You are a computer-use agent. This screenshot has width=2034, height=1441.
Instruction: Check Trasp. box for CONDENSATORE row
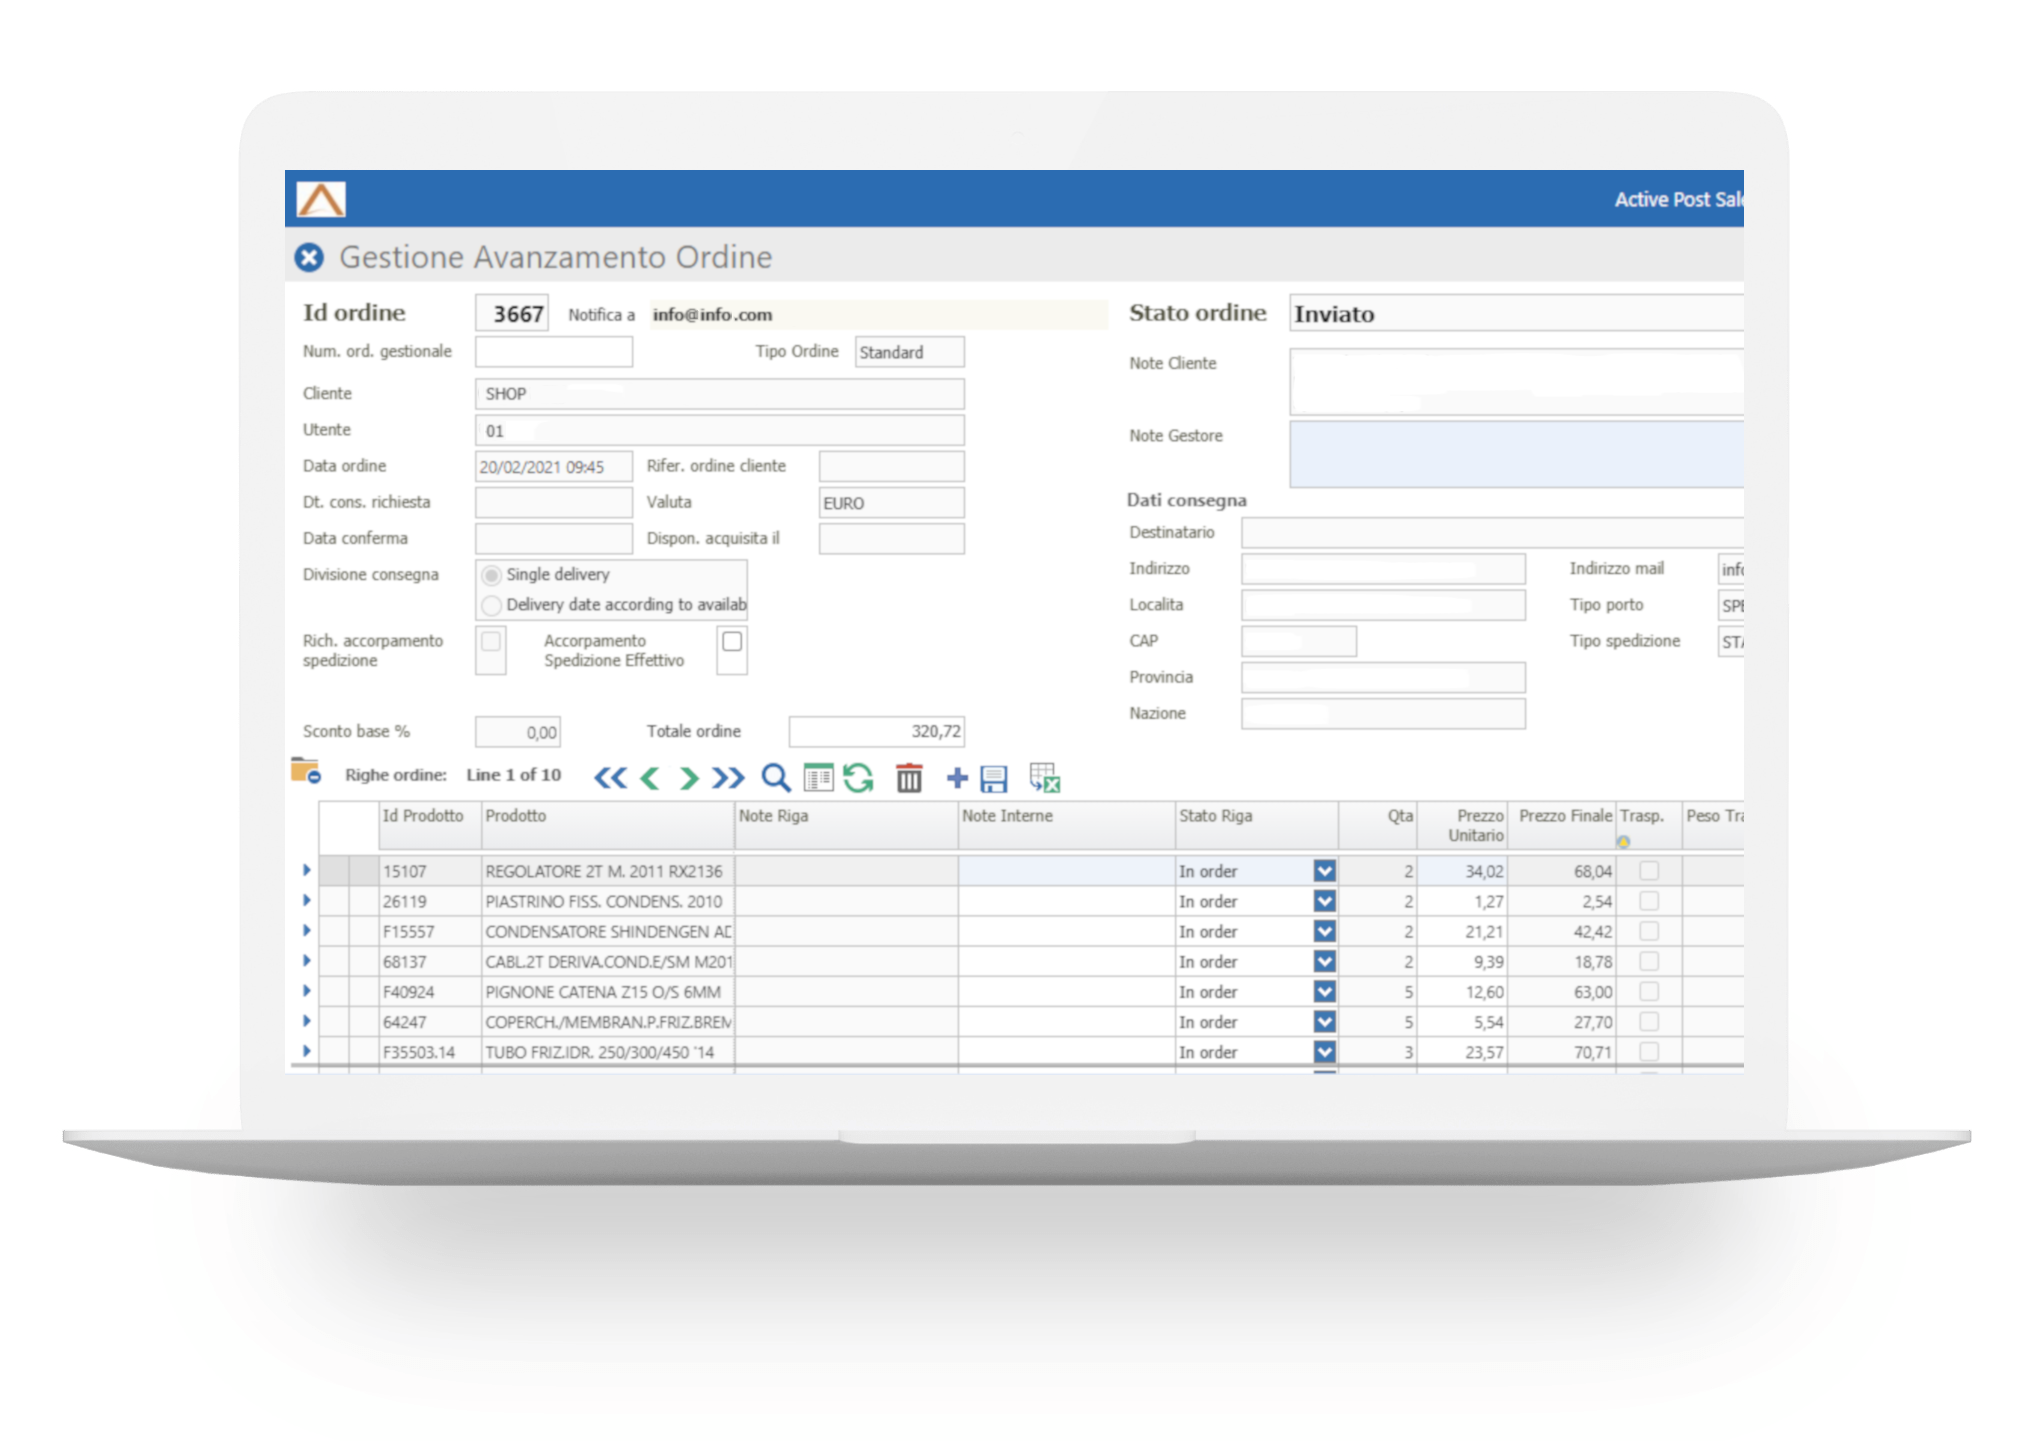pyautogui.click(x=1649, y=931)
